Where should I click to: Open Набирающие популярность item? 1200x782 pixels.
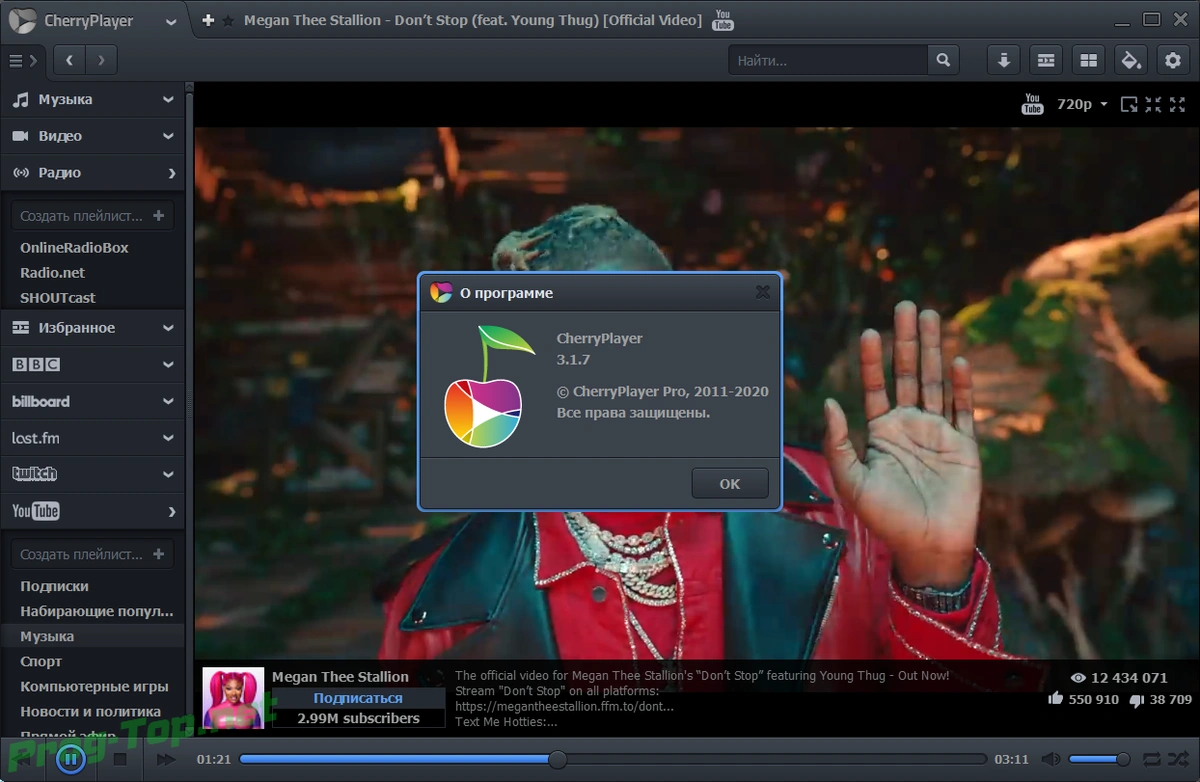96,611
